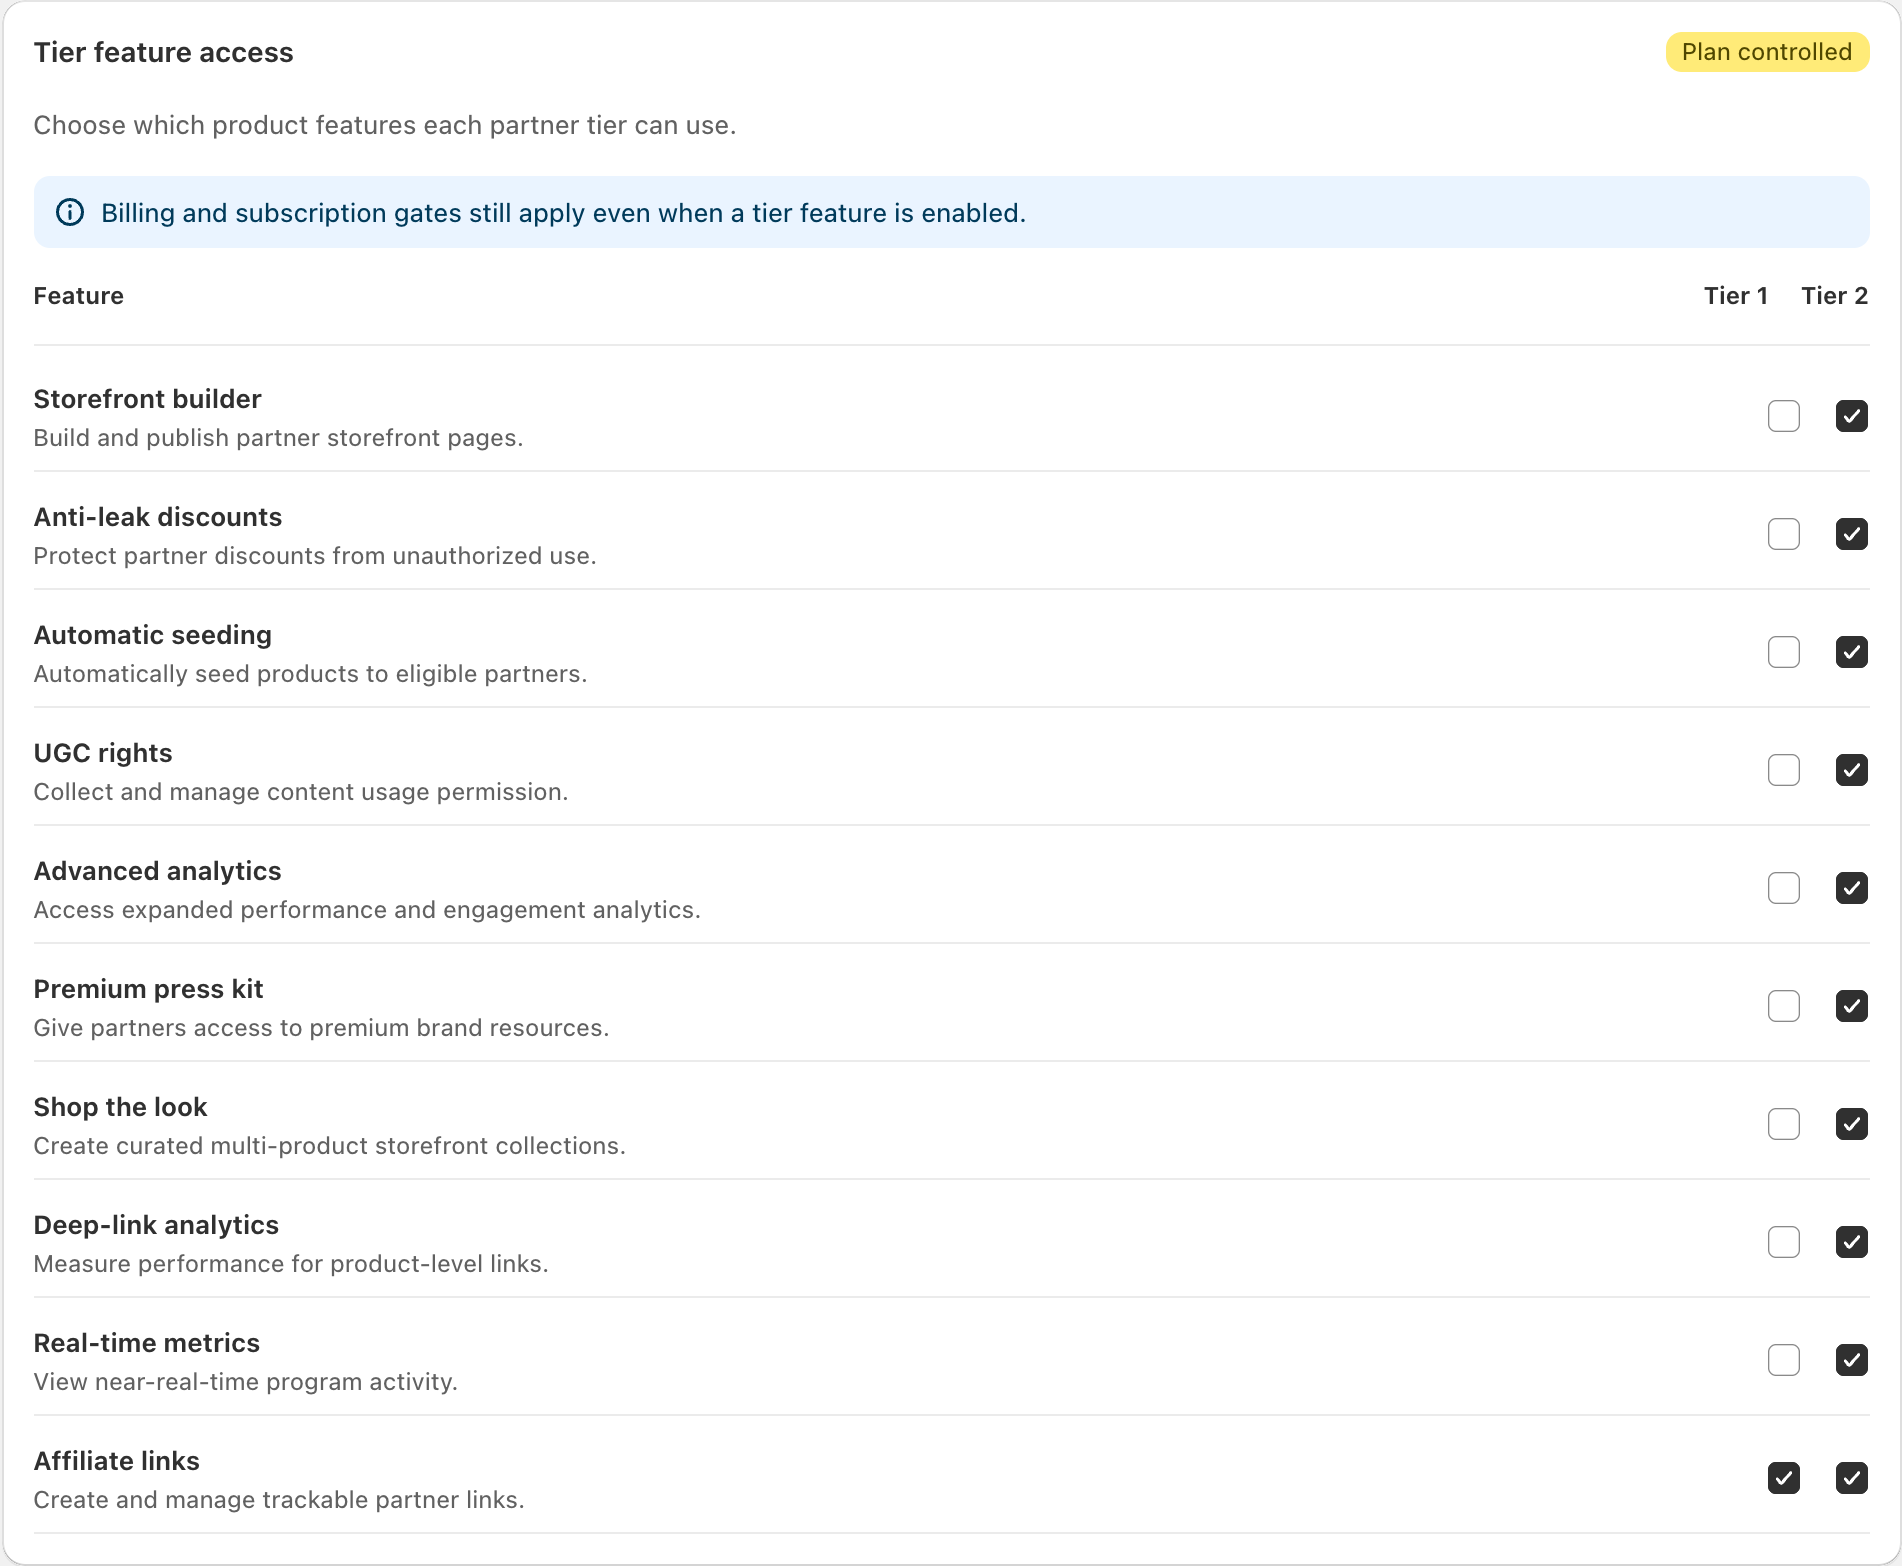Click 'View near-real-time program activity' text
This screenshot has width=1902, height=1566.
pyautogui.click(x=246, y=1382)
